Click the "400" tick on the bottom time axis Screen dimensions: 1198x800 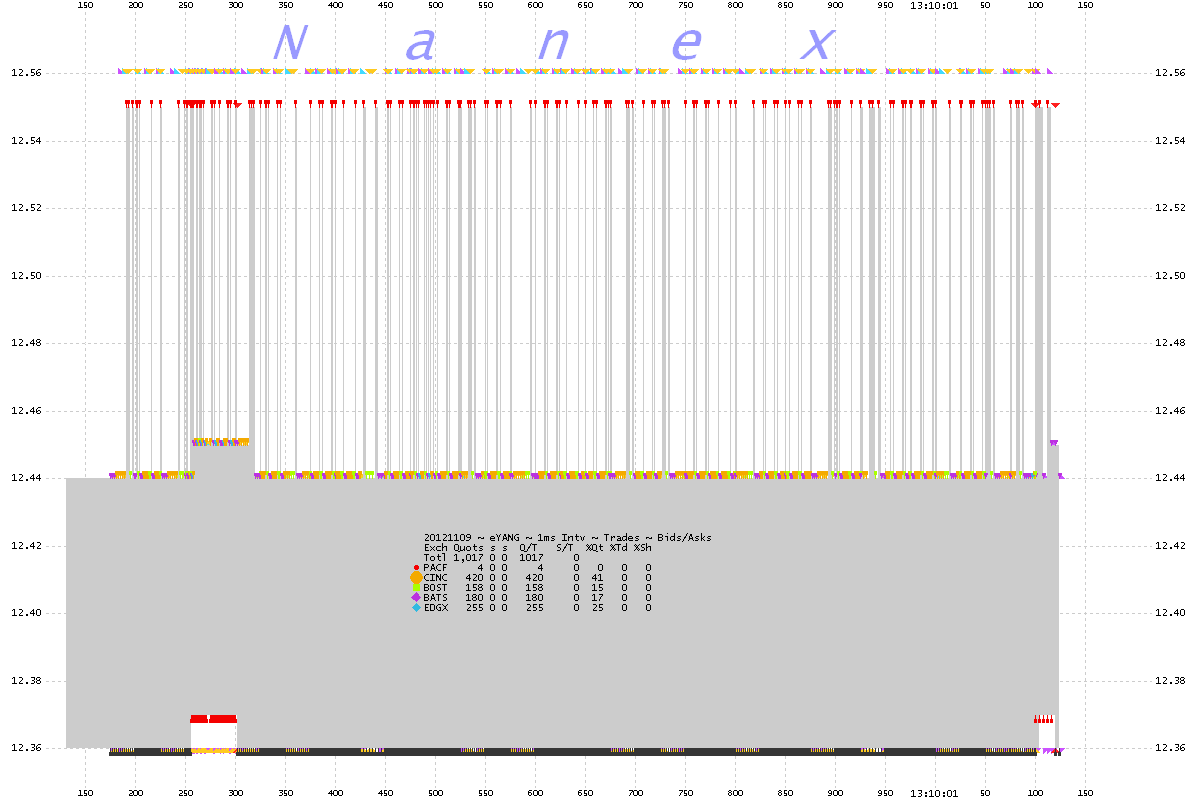tap(335, 793)
